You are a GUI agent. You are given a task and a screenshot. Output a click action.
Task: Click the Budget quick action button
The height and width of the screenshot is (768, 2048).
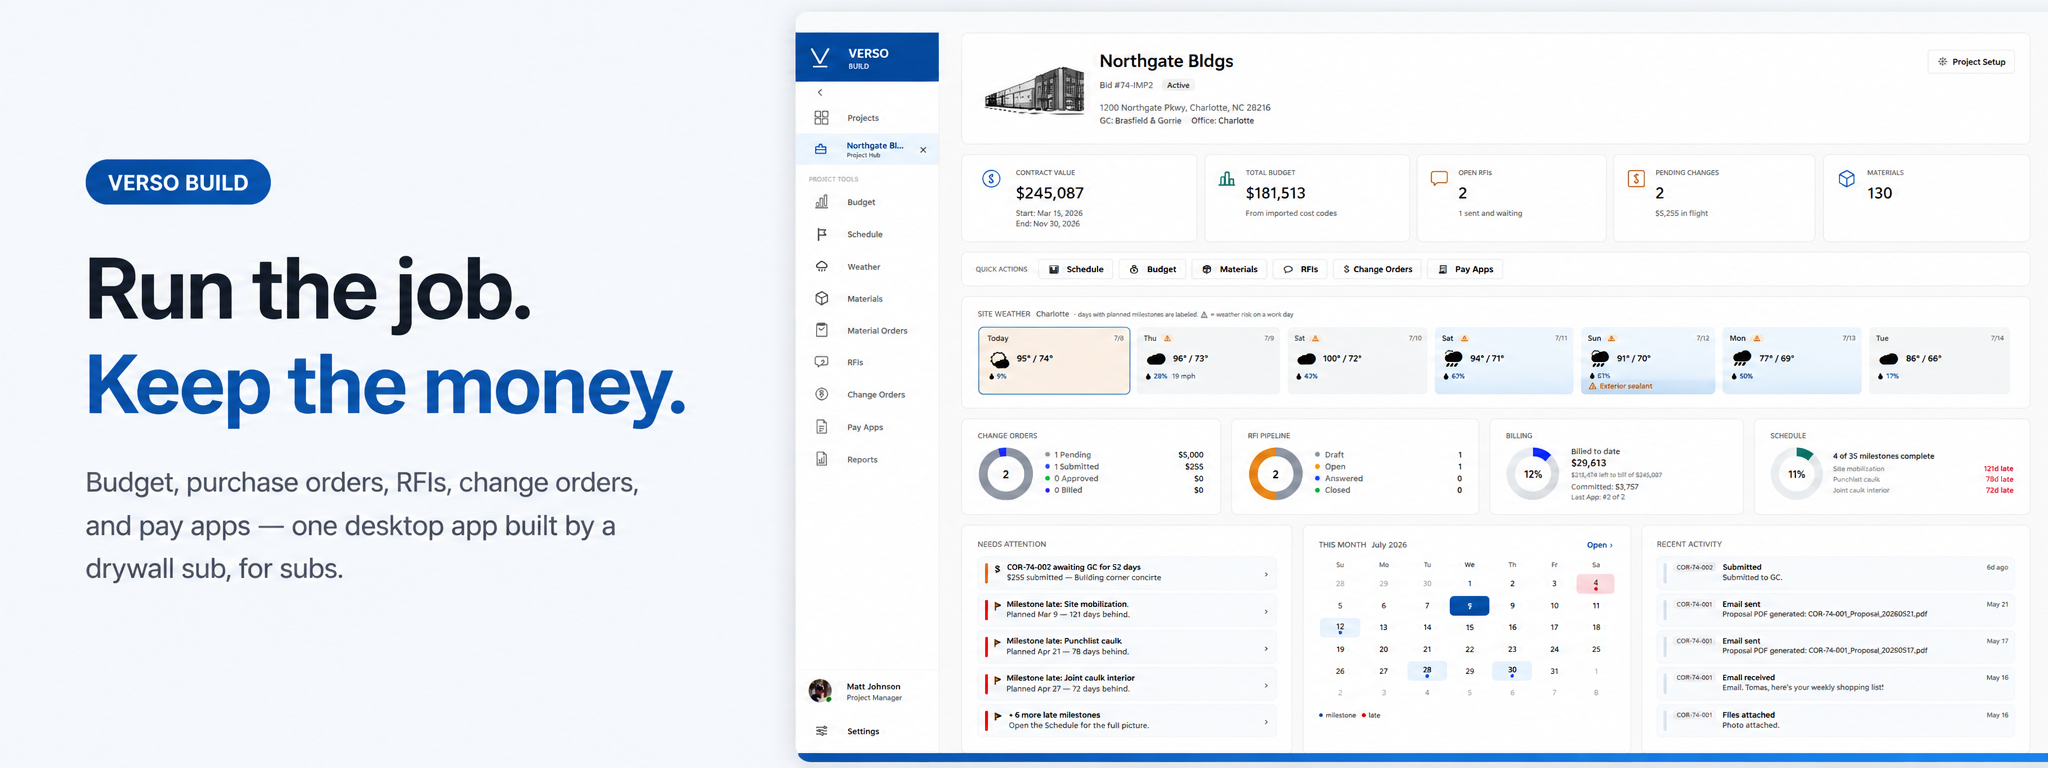click(1153, 269)
